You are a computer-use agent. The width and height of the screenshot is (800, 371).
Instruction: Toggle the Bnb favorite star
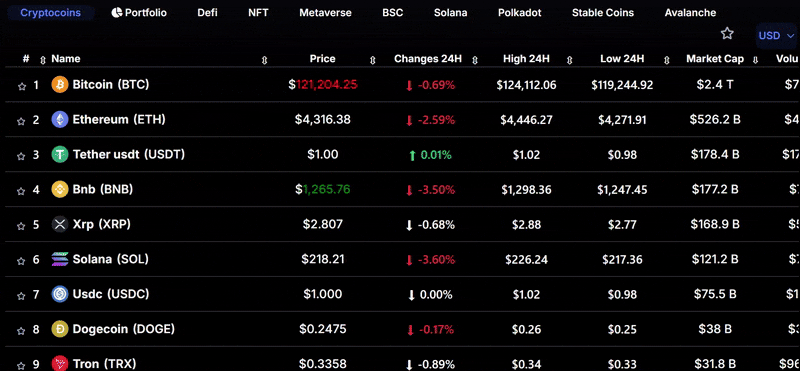(21, 191)
